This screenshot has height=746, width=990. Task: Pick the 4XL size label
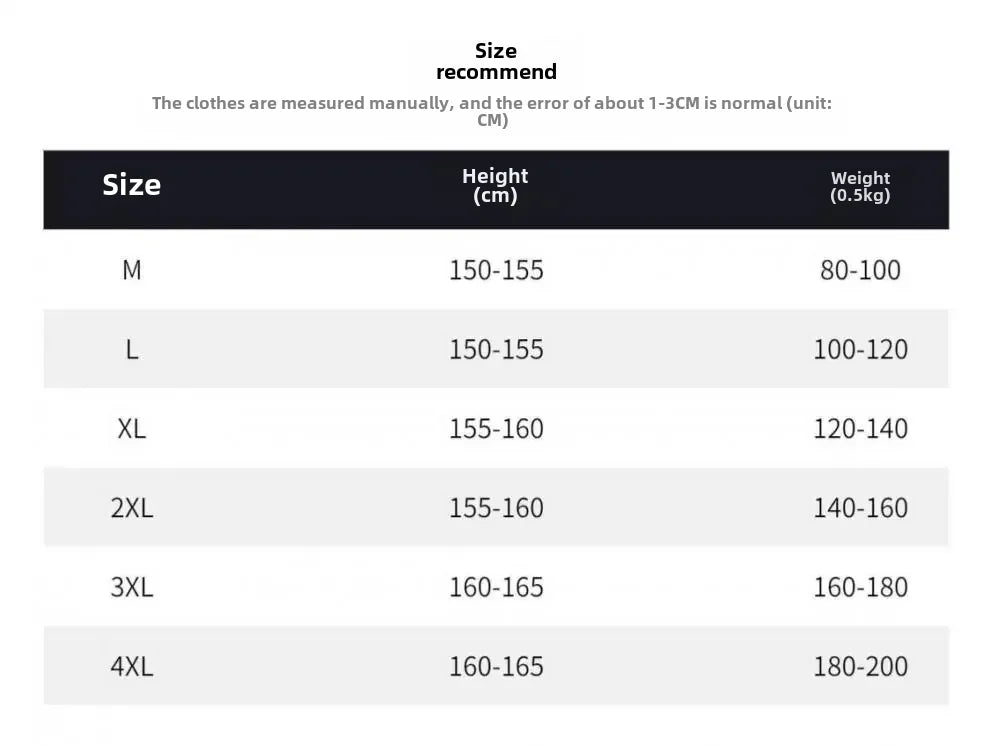(132, 666)
